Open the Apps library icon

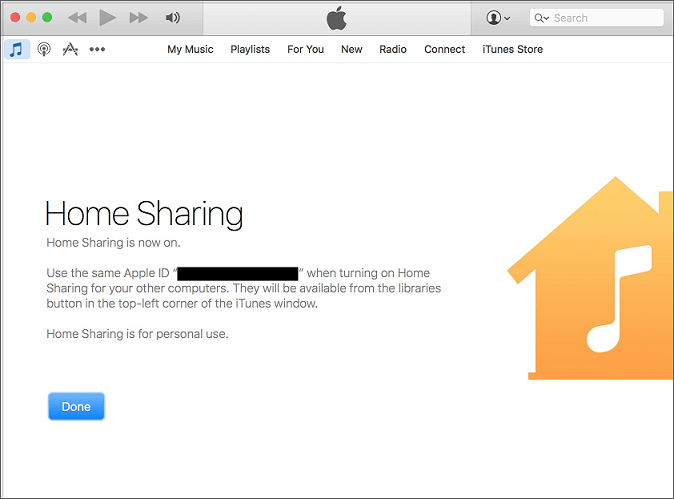[x=70, y=49]
